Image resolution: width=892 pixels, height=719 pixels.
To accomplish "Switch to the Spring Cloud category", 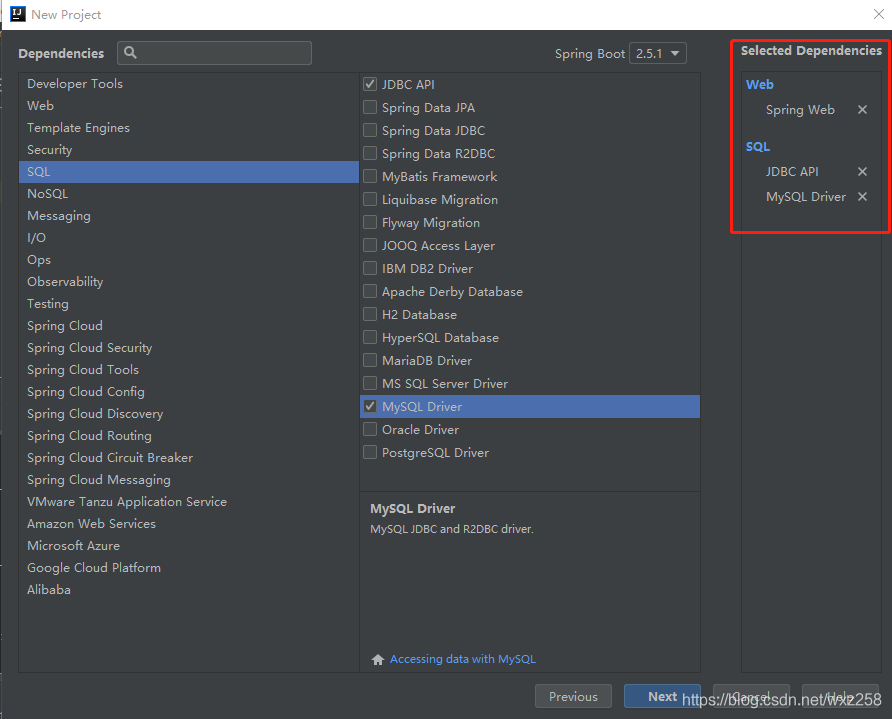I will coord(65,325).
